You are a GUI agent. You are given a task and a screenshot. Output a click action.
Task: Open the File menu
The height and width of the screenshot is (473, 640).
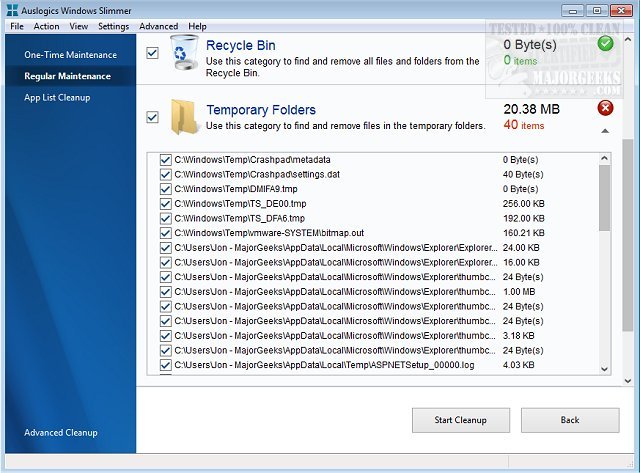[17, 26]
